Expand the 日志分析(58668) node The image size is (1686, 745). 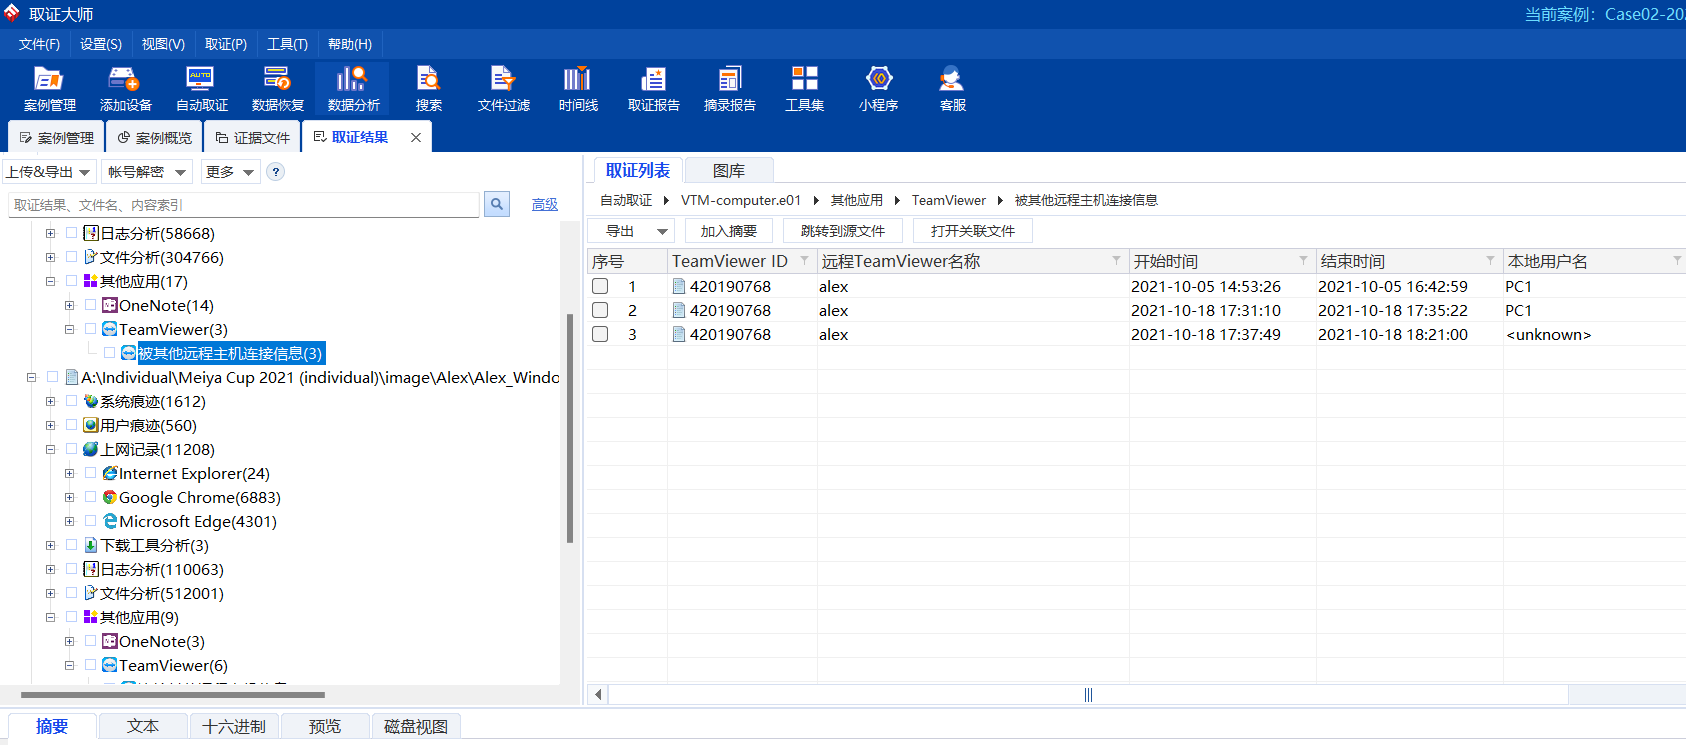(x=50, y=233)
